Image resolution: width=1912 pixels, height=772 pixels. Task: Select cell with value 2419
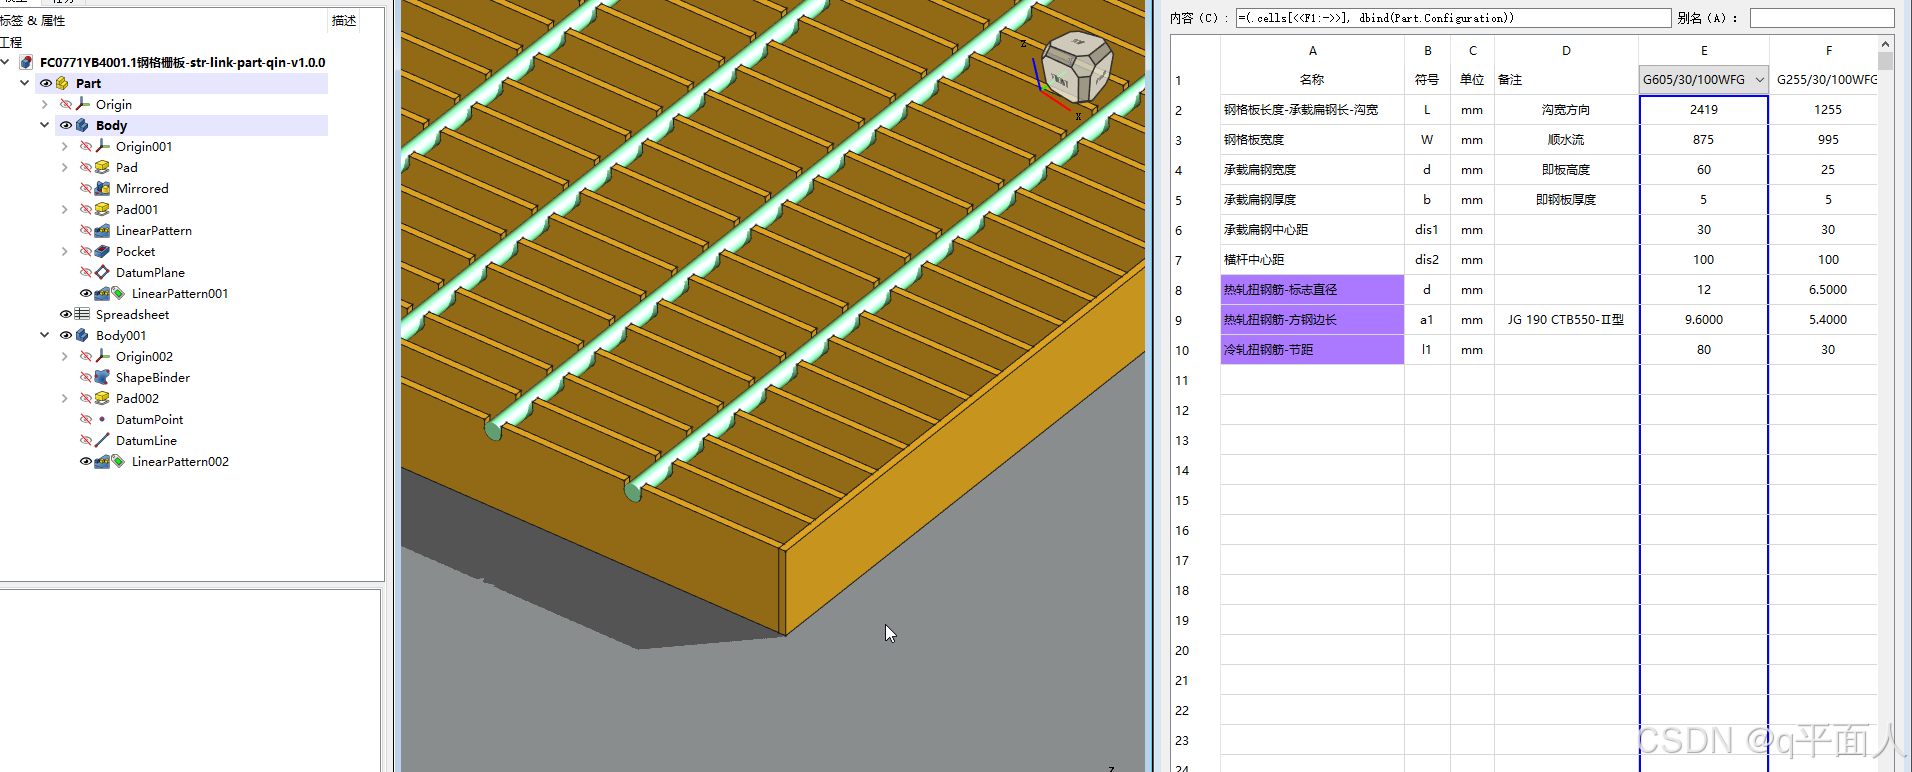click(x=1704, y=110)
